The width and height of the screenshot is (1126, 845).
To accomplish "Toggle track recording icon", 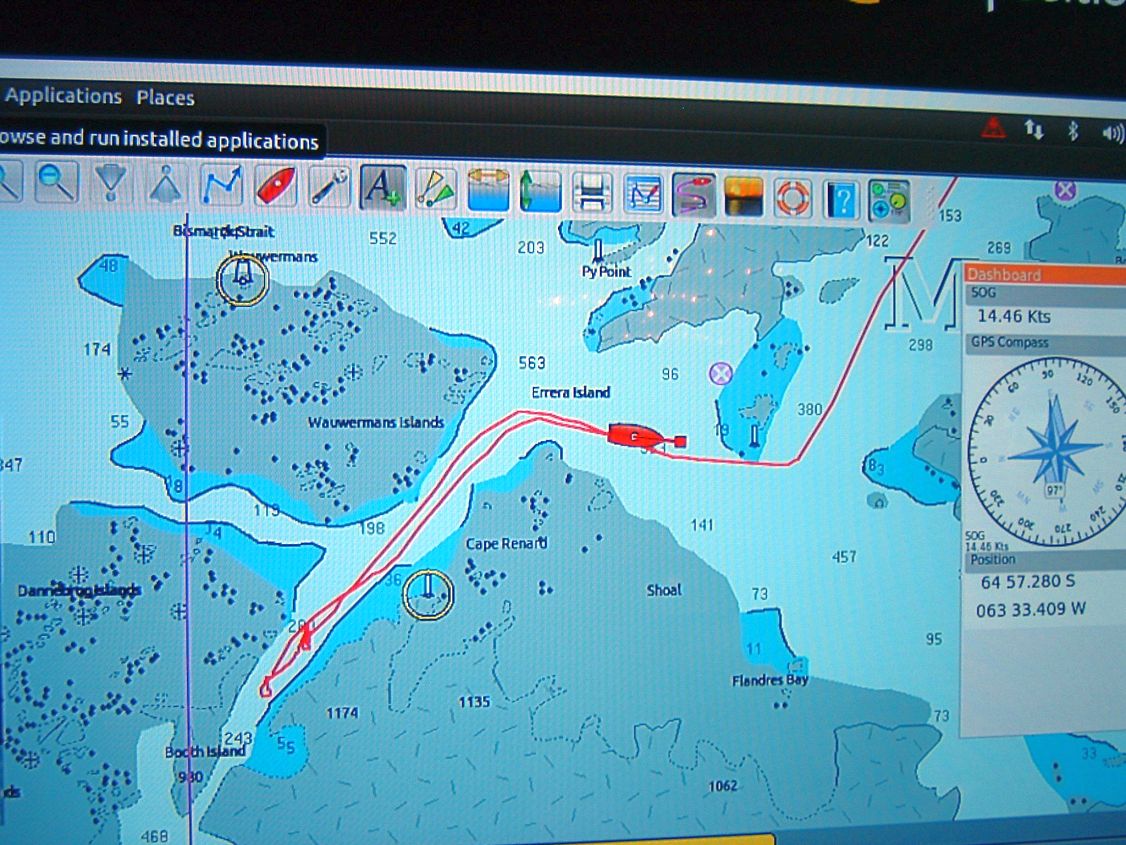I will [x=694, y=195].
